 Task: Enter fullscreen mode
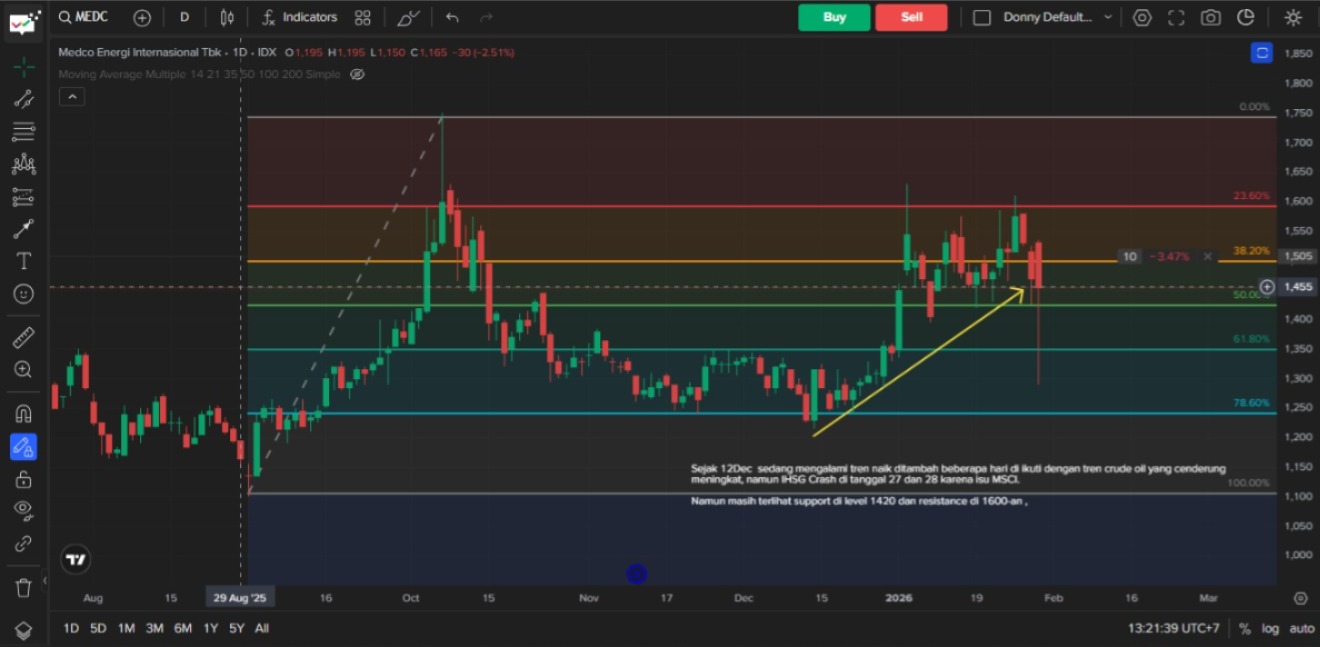point(1176,17)
